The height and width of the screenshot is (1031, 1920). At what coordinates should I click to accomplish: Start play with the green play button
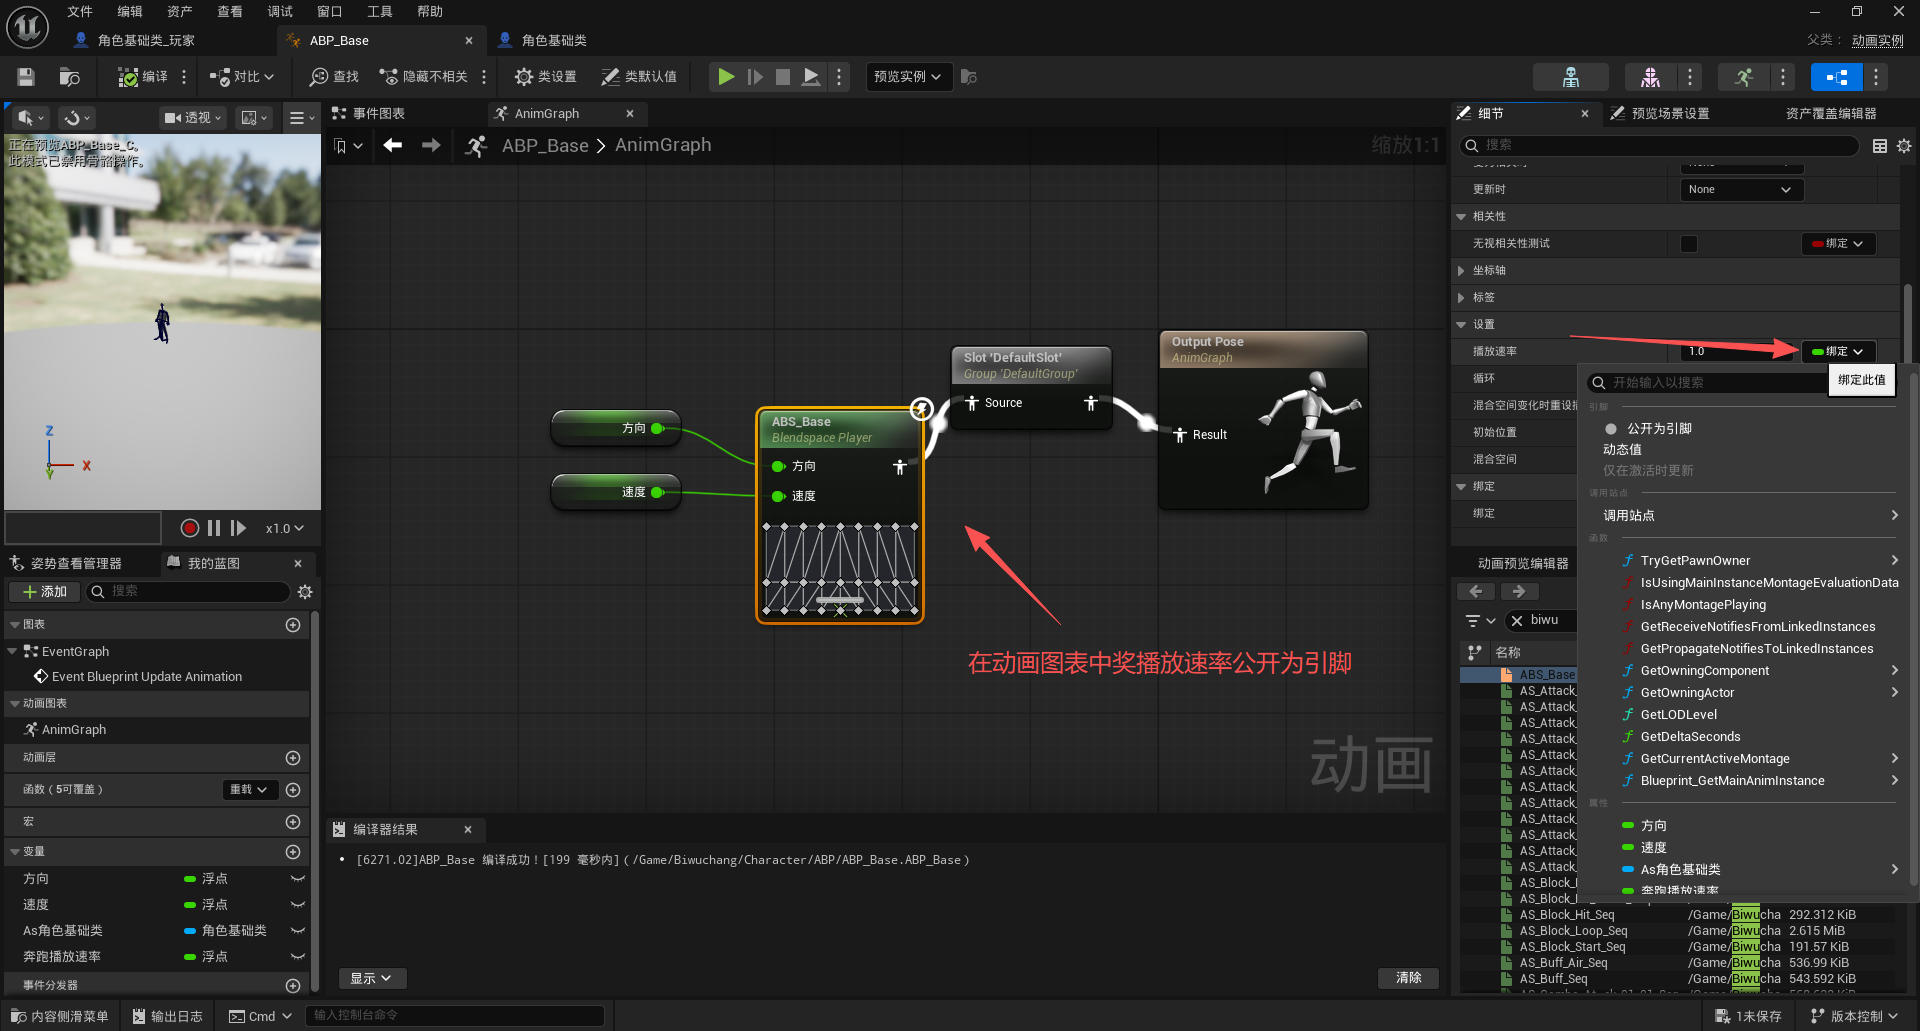coord(726,77)
